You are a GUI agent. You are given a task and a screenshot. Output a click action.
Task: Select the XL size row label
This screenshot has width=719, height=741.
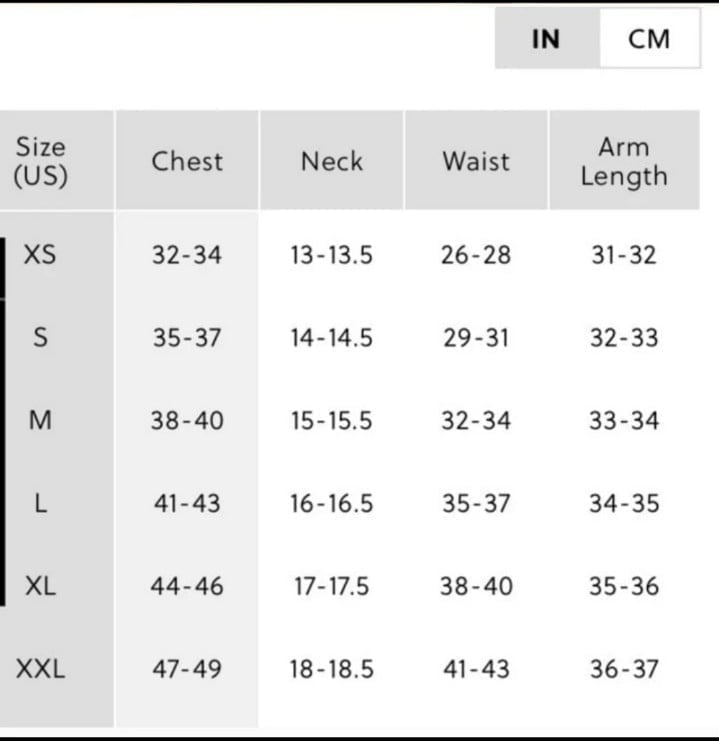tap(40, 586)
